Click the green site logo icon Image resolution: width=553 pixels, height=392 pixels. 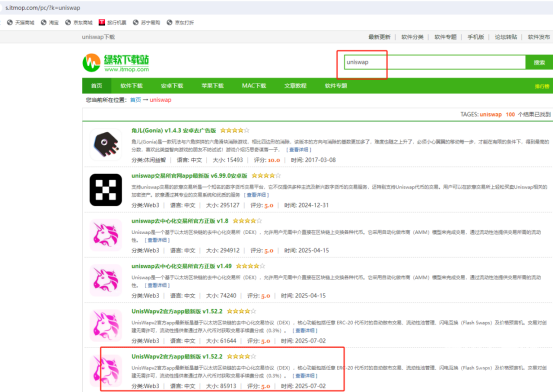coord(91,62)
